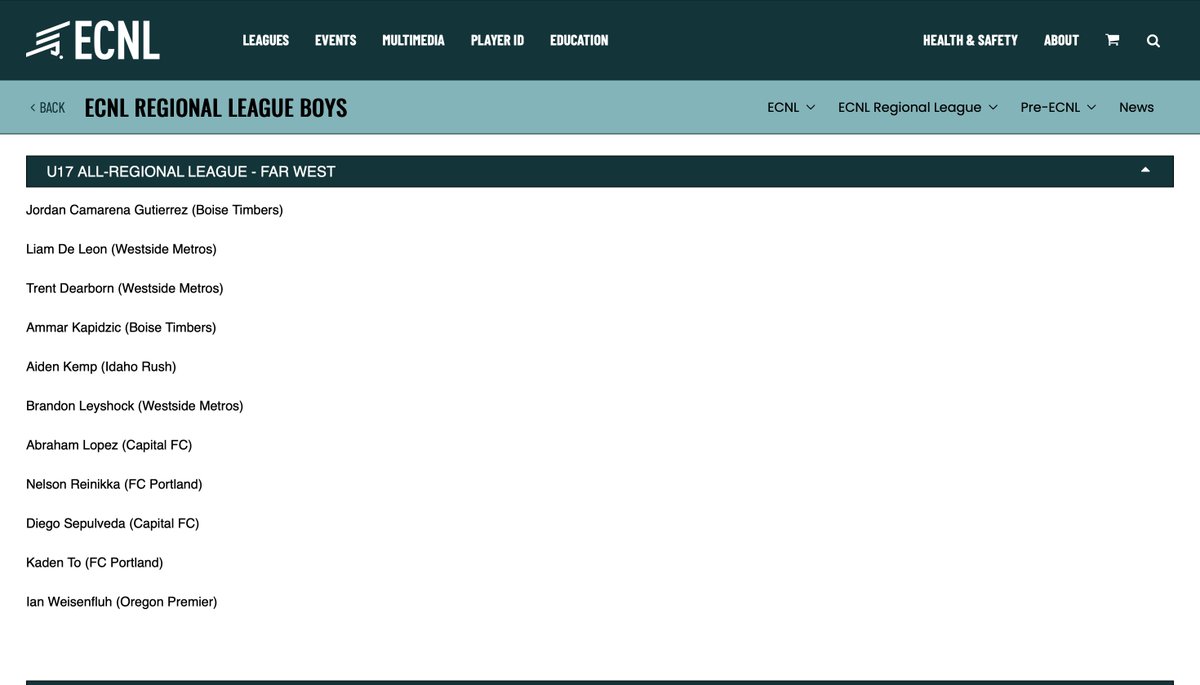Select Diego Sepulveda (Capital FC)
The height and width of the screenshot is (685, 1200).
point(113,523)
